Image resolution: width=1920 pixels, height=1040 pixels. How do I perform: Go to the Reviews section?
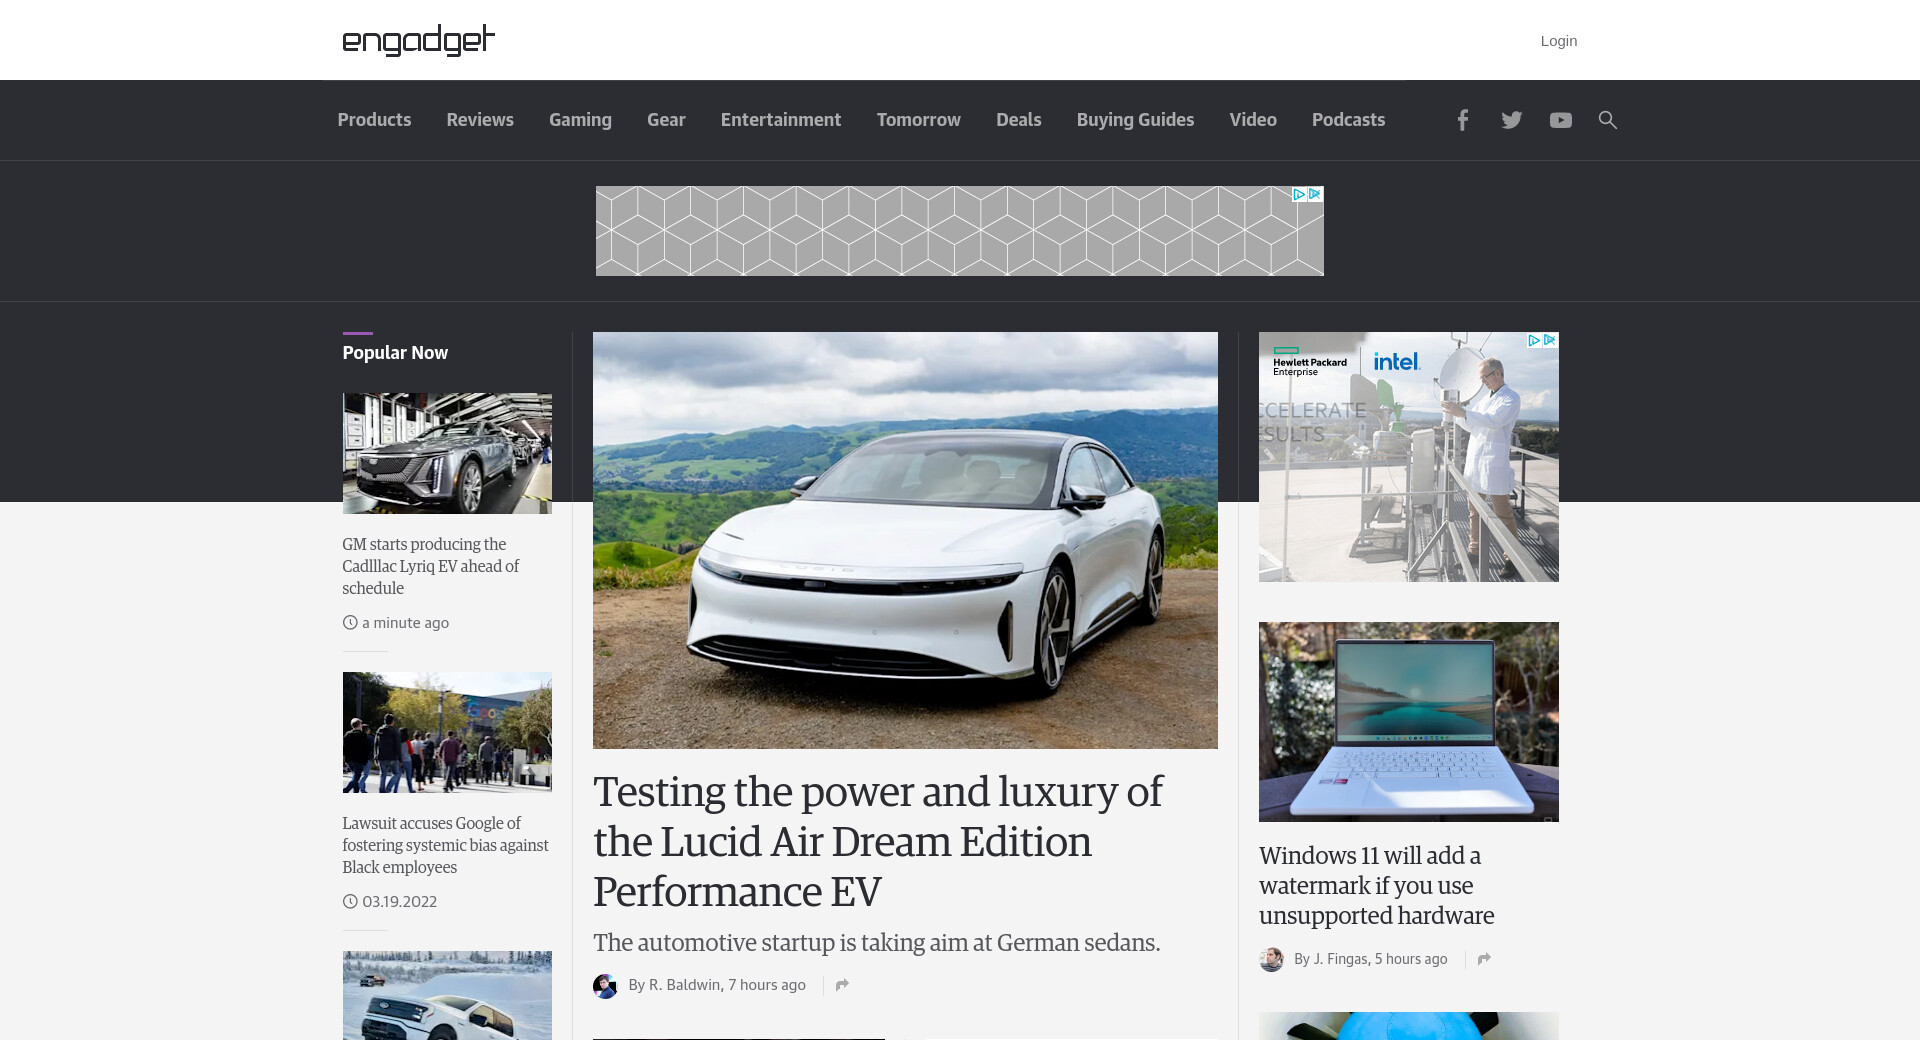[x=480, y=120]
